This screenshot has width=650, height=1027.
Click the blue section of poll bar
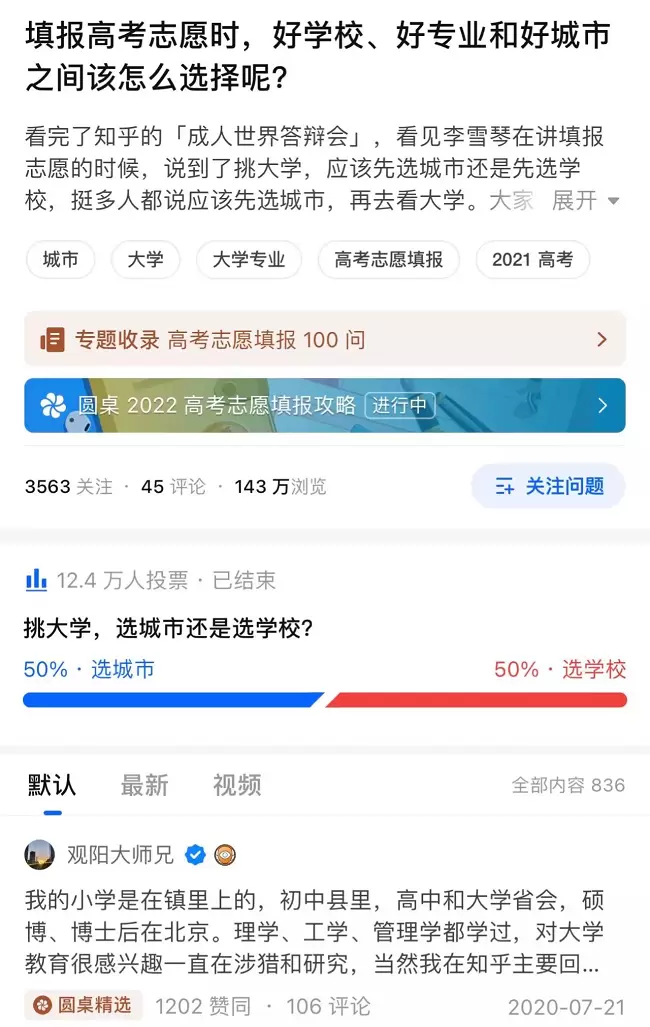[x=170, y=700]
